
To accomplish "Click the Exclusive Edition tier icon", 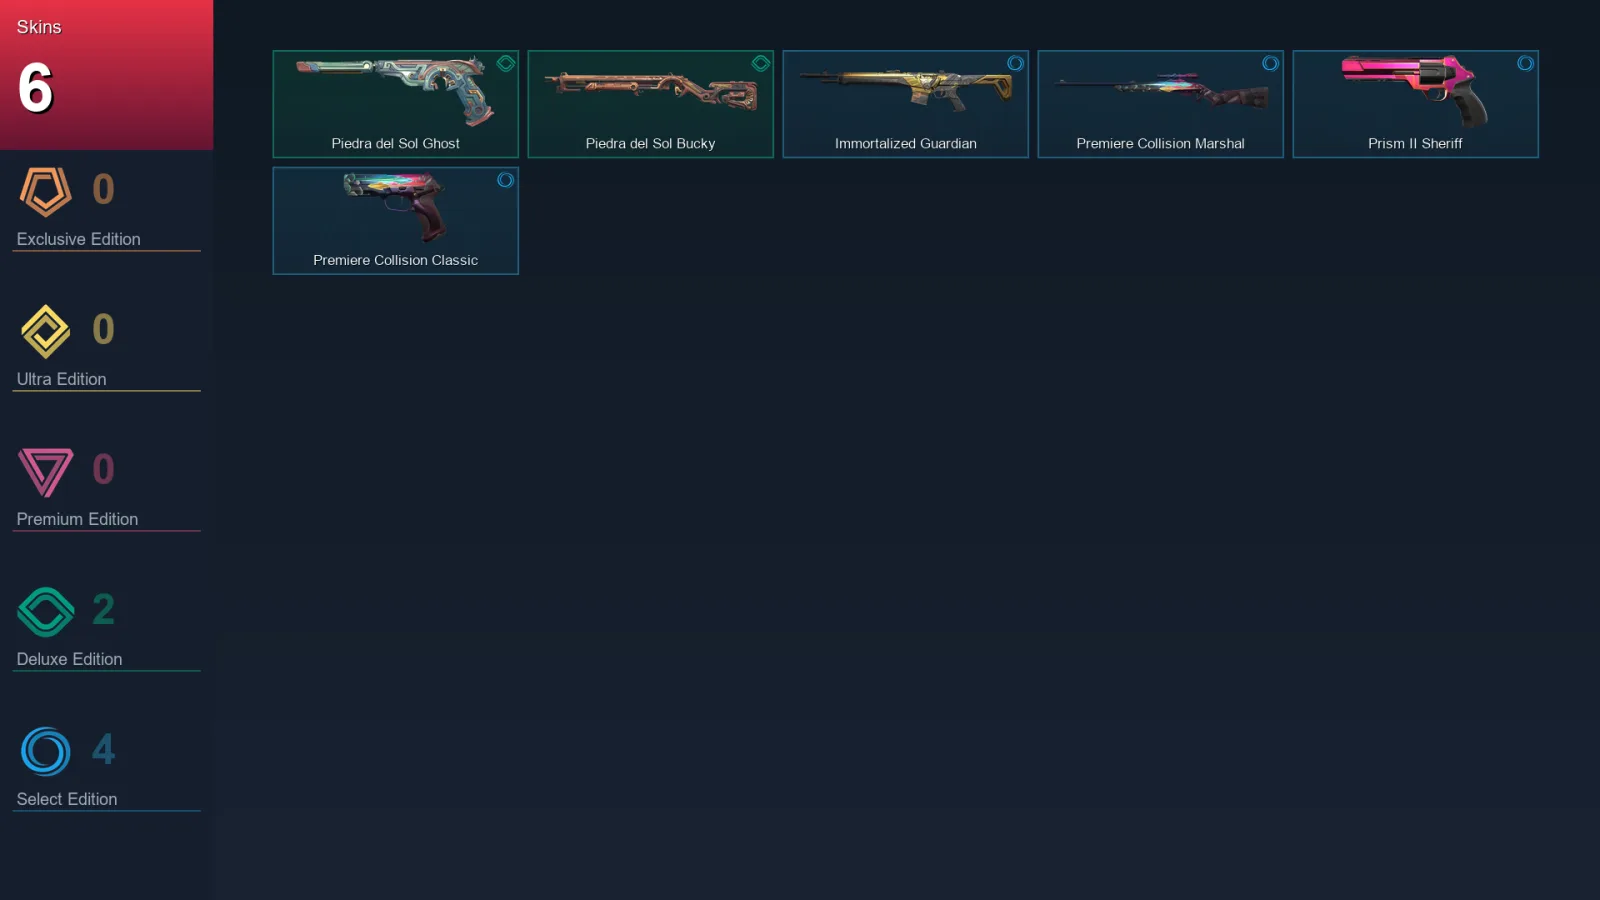I will 45,191.
